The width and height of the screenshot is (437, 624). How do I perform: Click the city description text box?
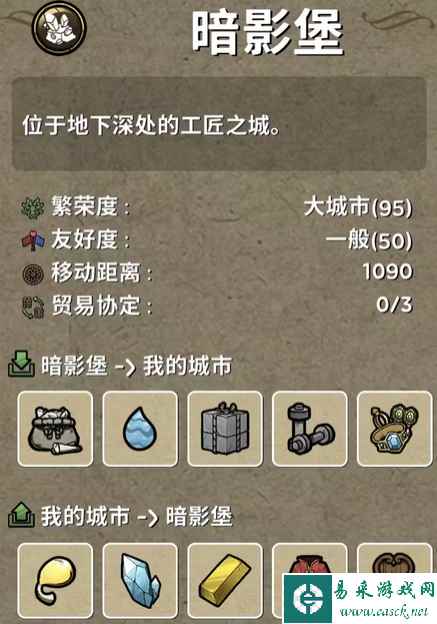pyautogui.click(x=219, y=124)
